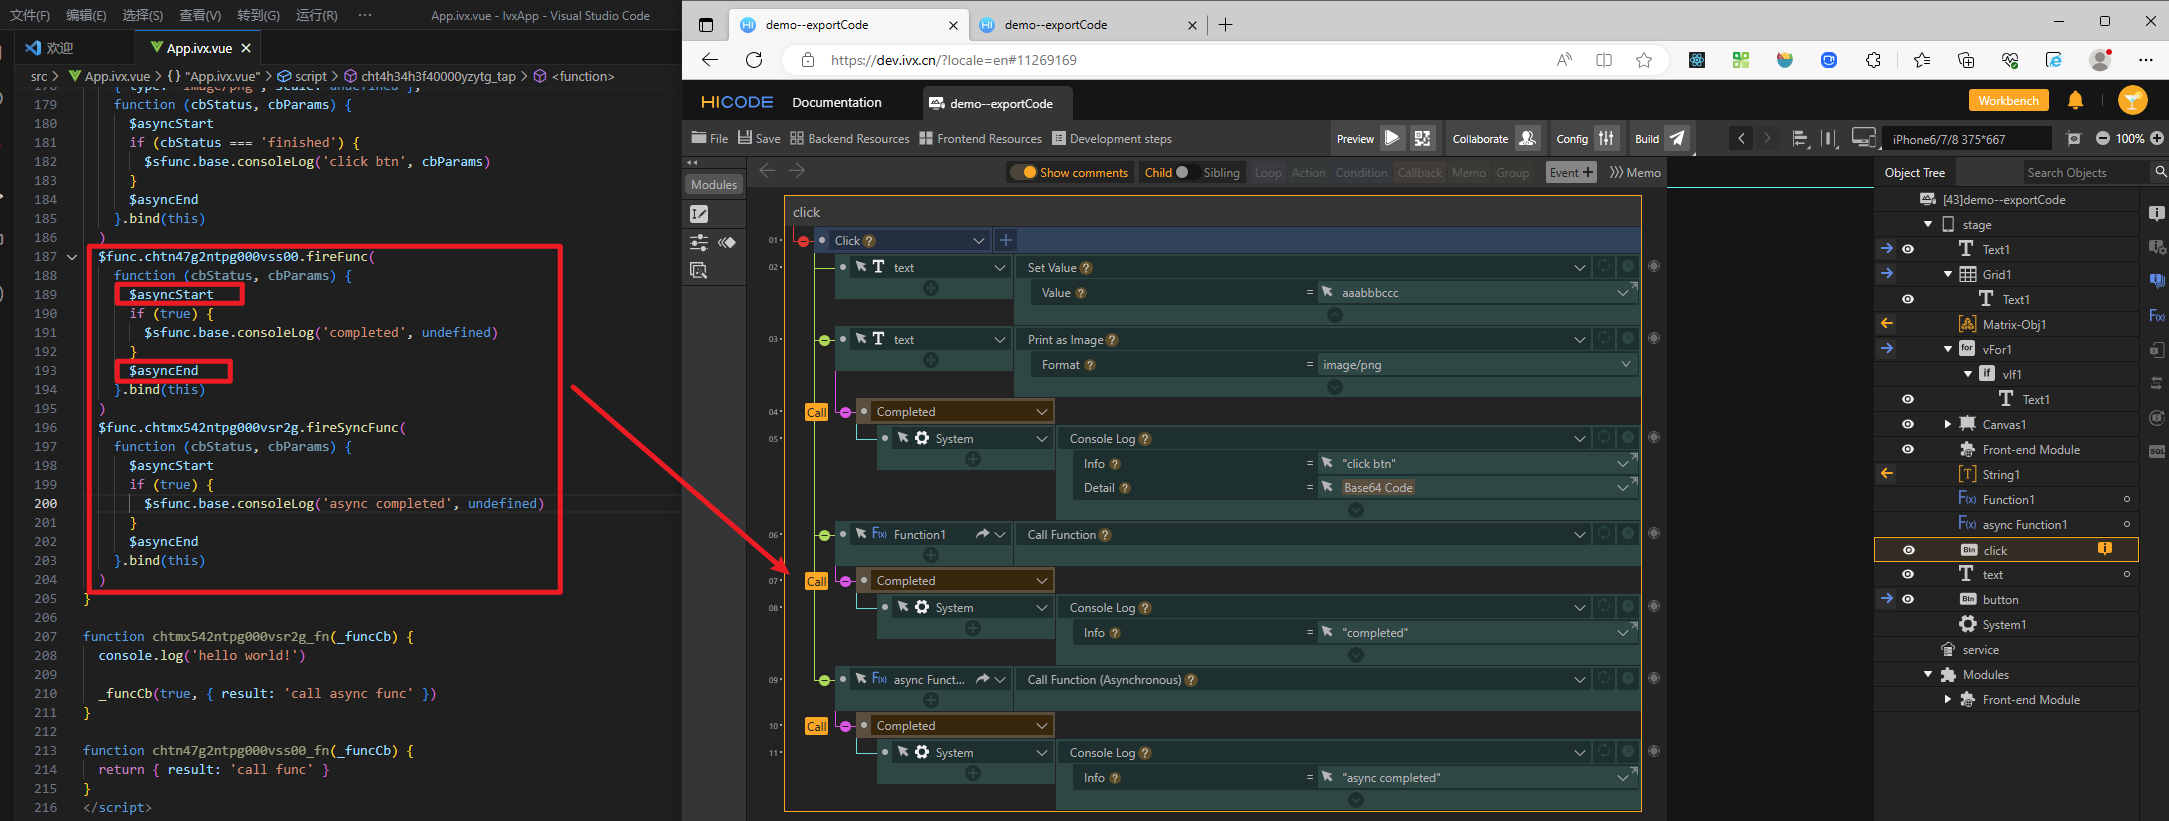The width and height of the screenshot is (2169, 821).
Task: Open the File menu in HiCode toolbar
Action: point(710,138)
